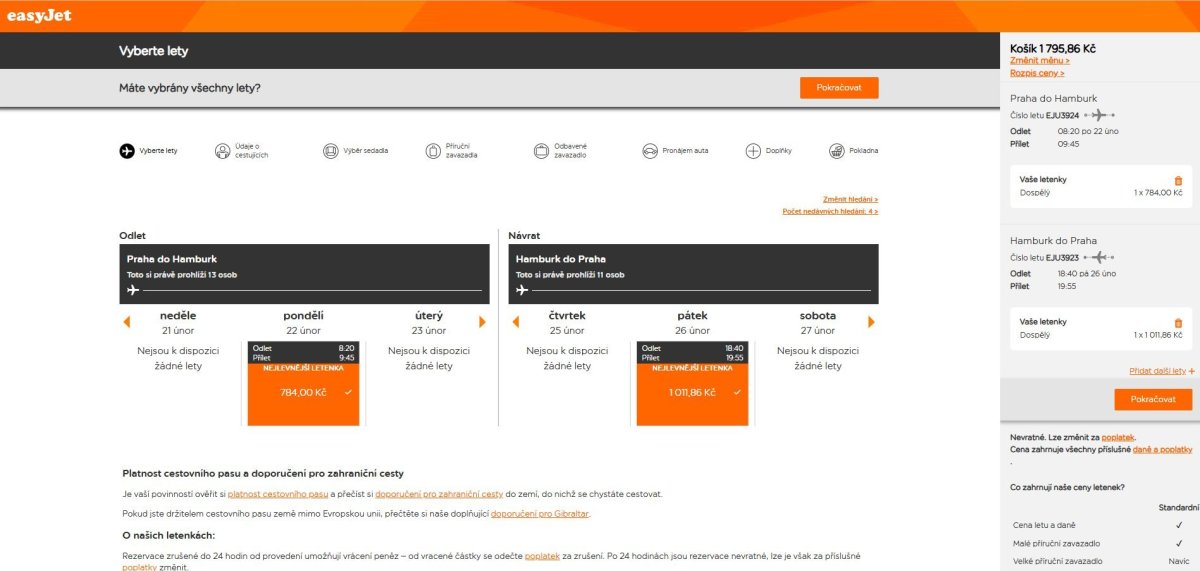Click the Odbavené zavazadlo step icon

click(x=542, y=151)
